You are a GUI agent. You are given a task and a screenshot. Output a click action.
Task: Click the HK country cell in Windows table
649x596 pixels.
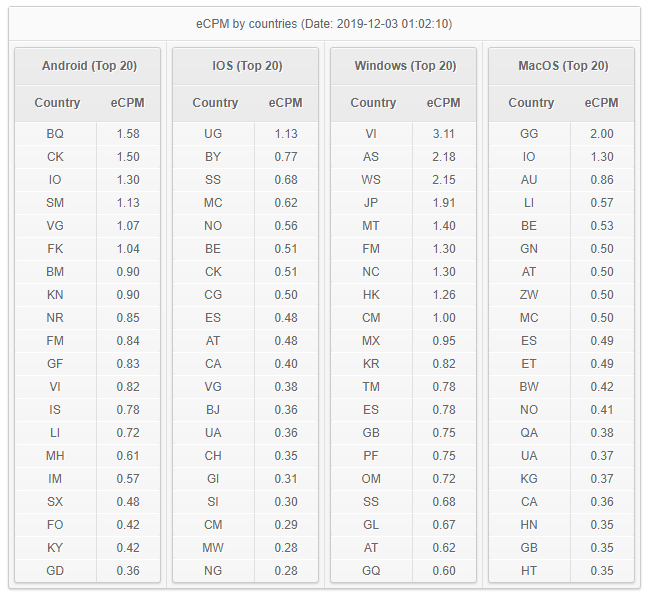tap(371, 295)
